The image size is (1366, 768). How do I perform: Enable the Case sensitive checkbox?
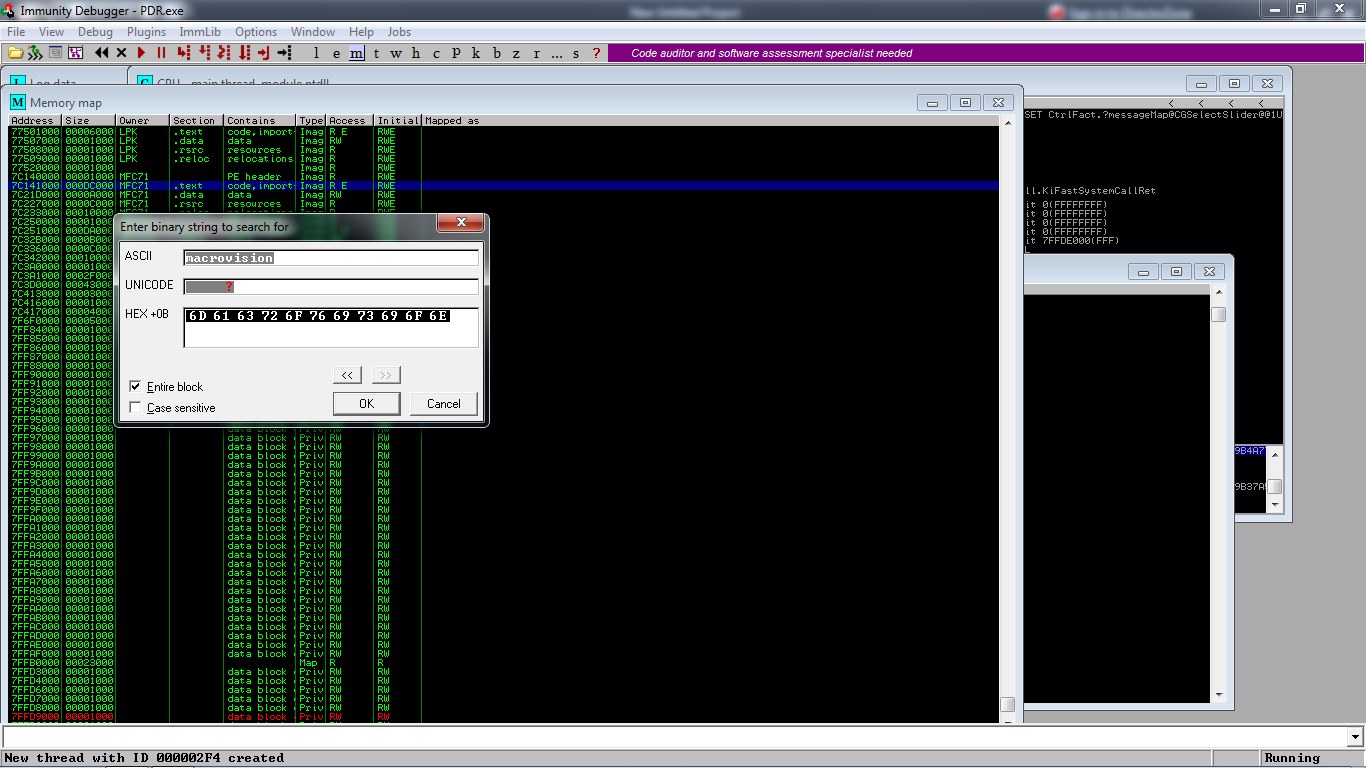135,407
